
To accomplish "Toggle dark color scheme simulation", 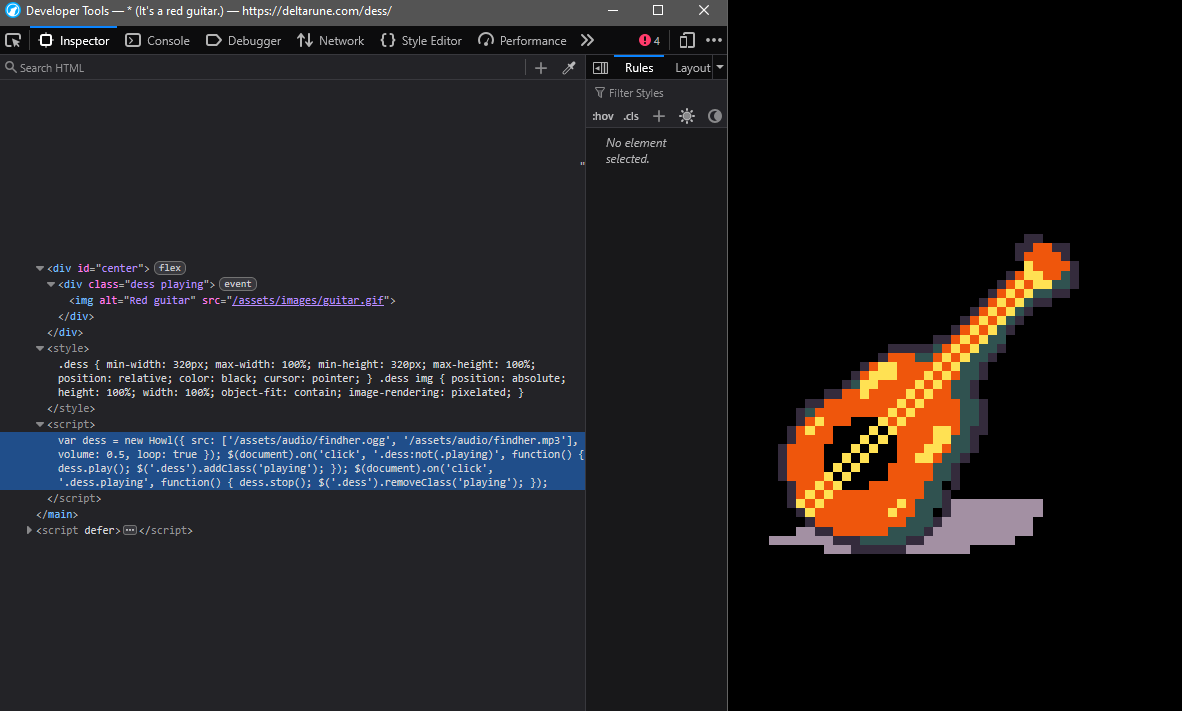I will 715,116.
